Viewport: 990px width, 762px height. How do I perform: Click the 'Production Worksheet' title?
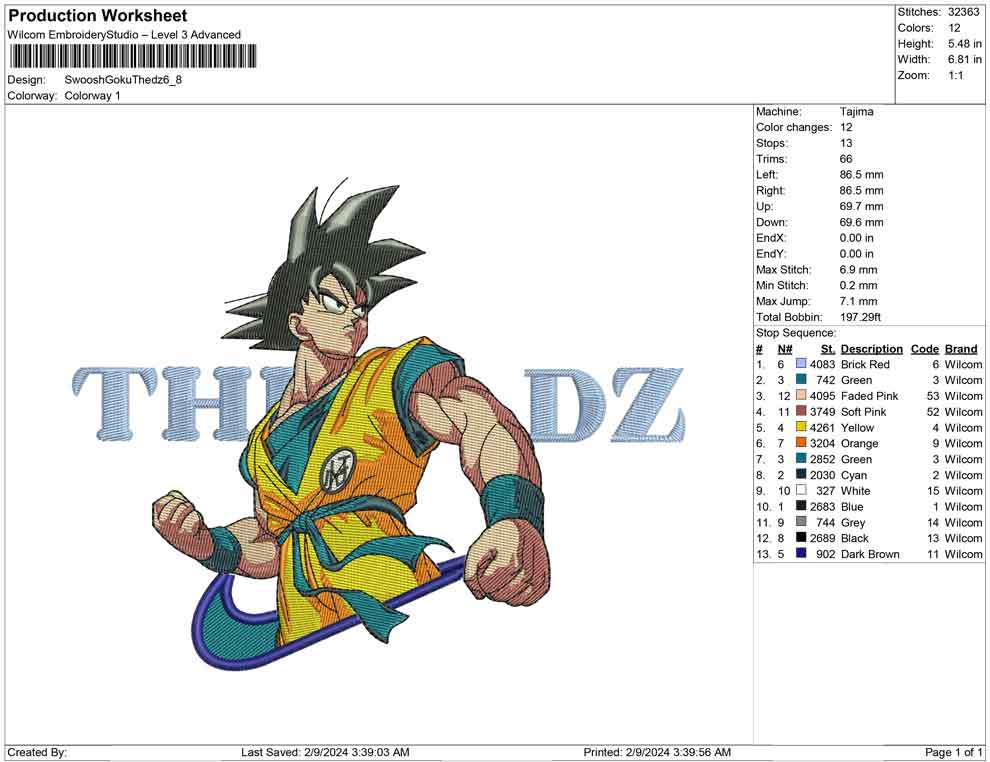click(x=98, y=16)
